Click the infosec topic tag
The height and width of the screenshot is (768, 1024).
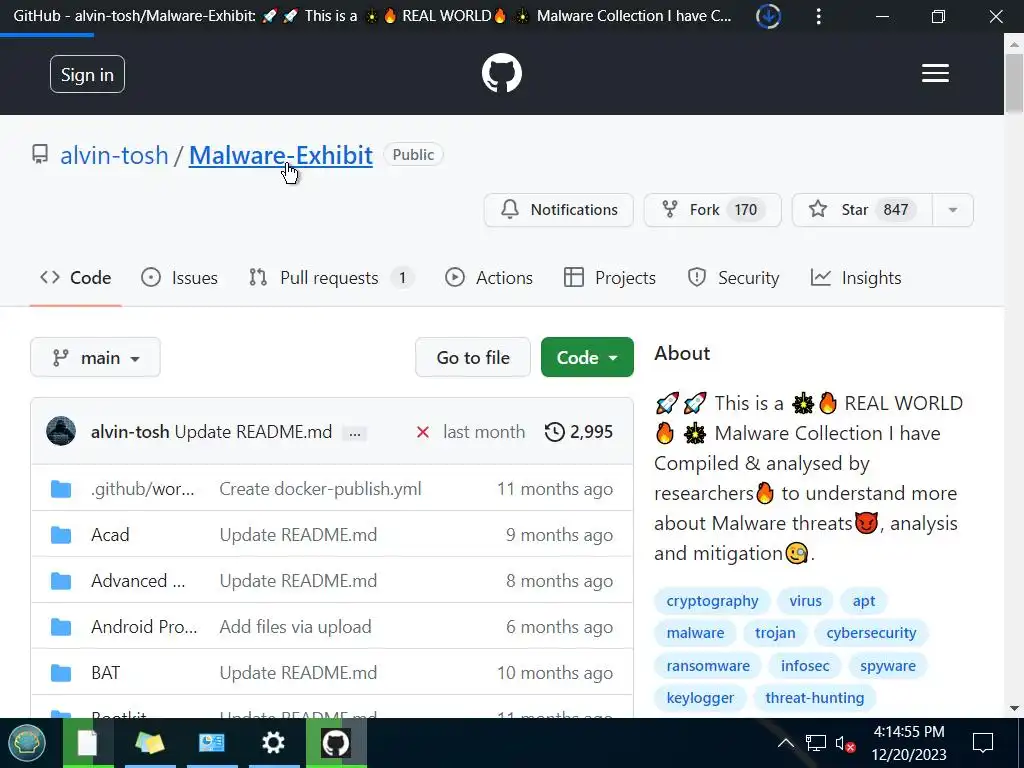[805, 665]
